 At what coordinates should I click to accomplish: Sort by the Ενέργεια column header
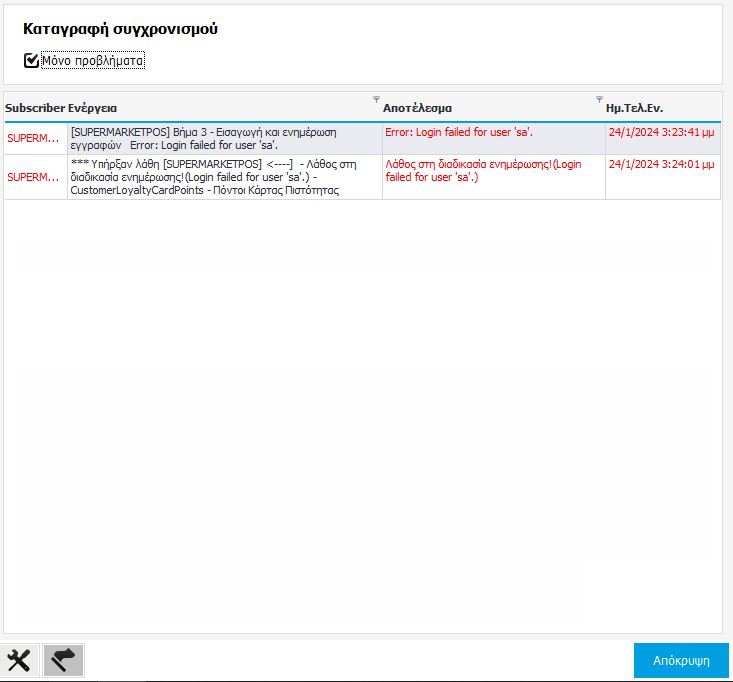[x=92, y=108]
